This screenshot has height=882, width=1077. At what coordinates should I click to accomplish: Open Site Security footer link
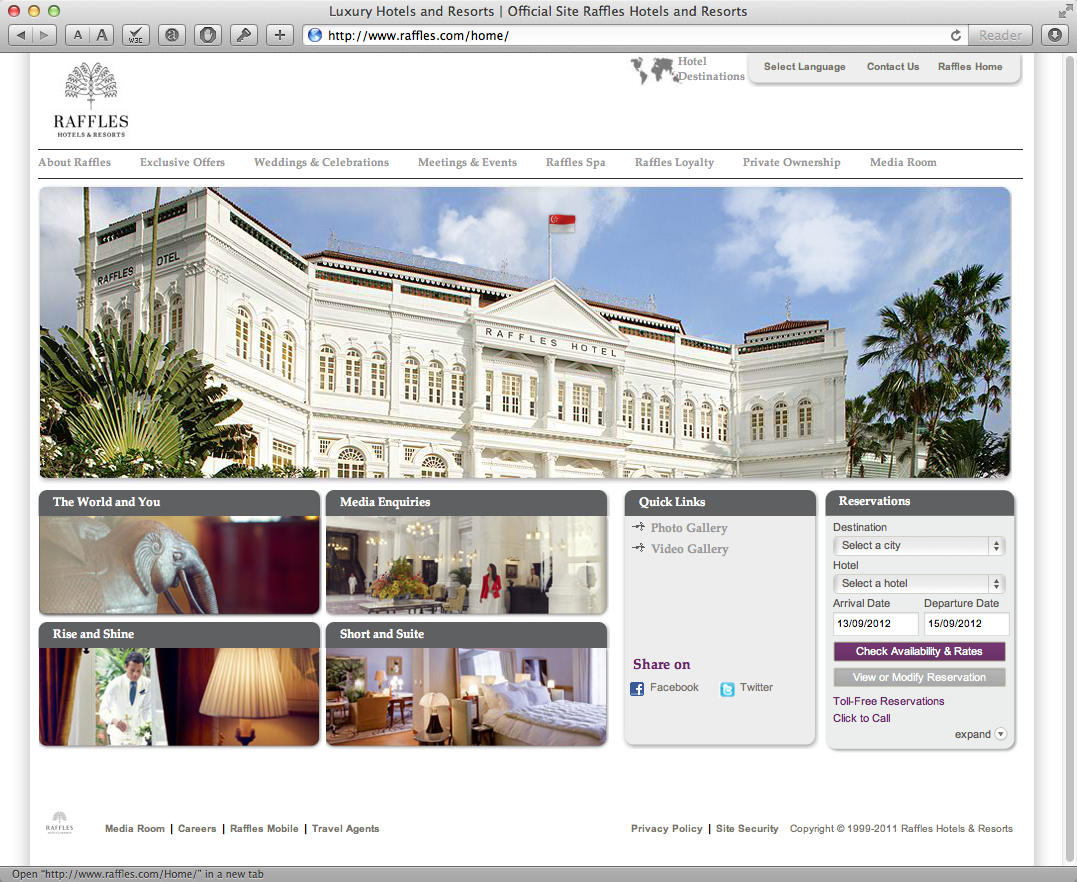pyautogui.click(x=747, y=828)
